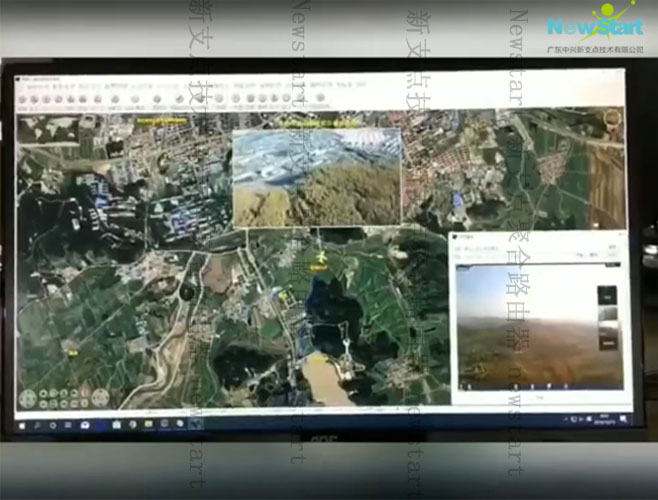658x500 pixels.
Task: Select the grey middle thumbnail in video window
Action: [607, 315]
